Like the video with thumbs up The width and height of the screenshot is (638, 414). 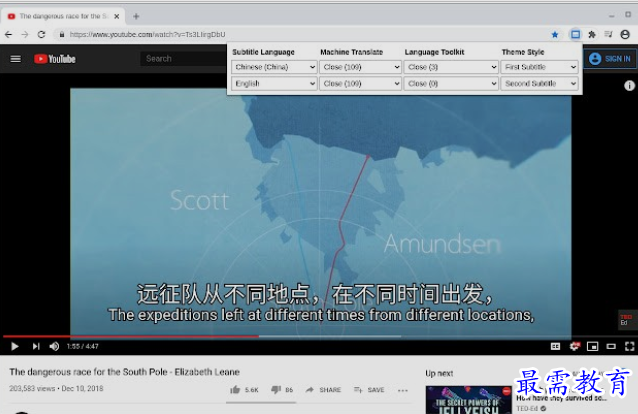point(244,390)
